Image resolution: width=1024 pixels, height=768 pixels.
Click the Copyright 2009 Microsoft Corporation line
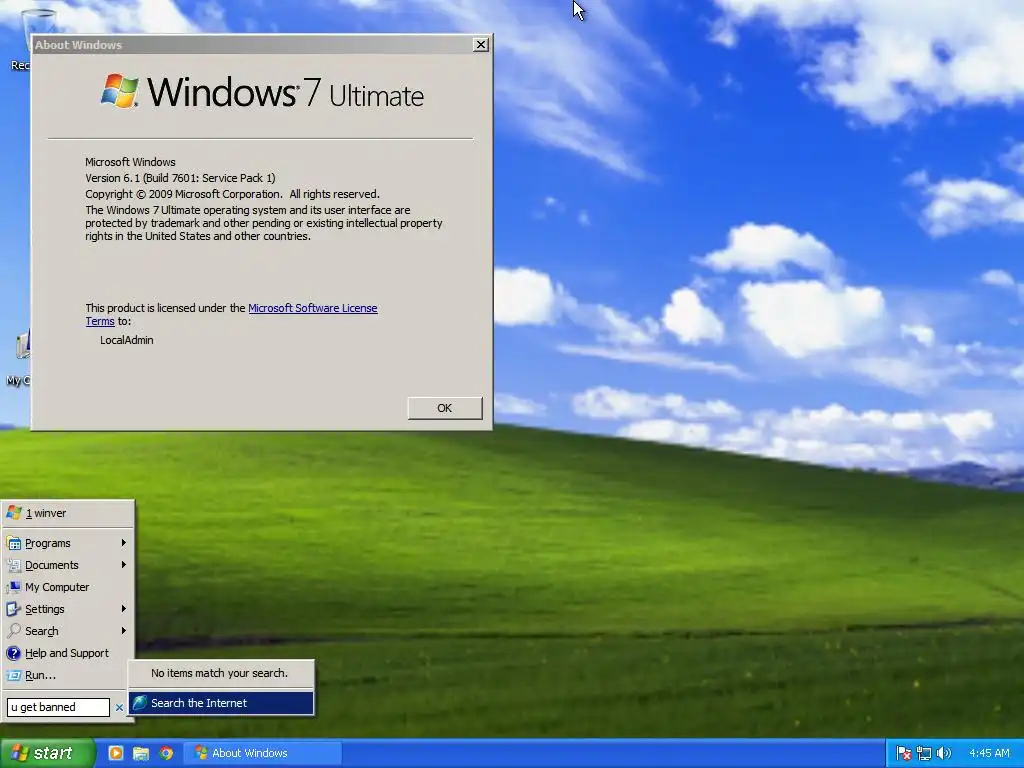pos(232,194)
